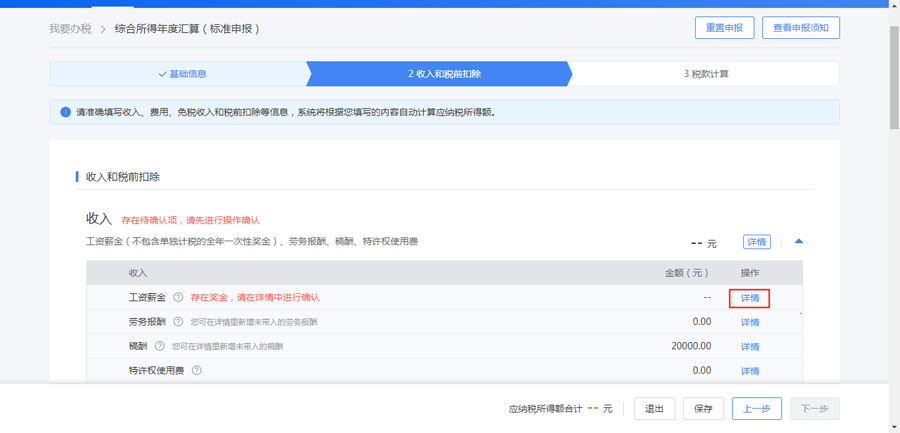Select step 3 税款计算
The height and width of the screenshot is (433, 900).
coord(706,74)
